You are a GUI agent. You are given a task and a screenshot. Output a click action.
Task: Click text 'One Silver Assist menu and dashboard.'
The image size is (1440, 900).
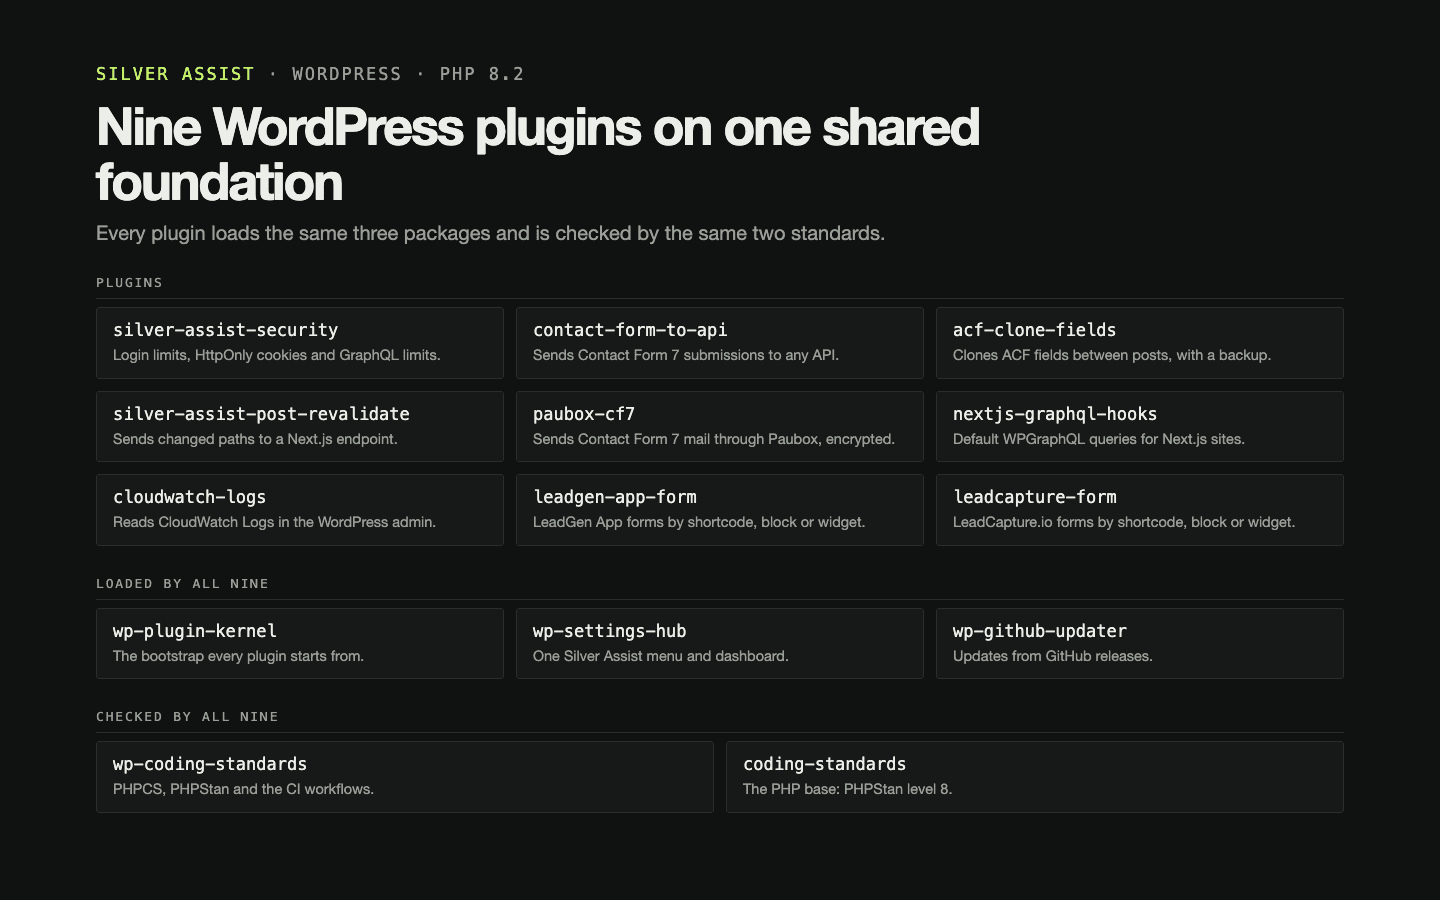pyautogui.click(x=661, y=656)
